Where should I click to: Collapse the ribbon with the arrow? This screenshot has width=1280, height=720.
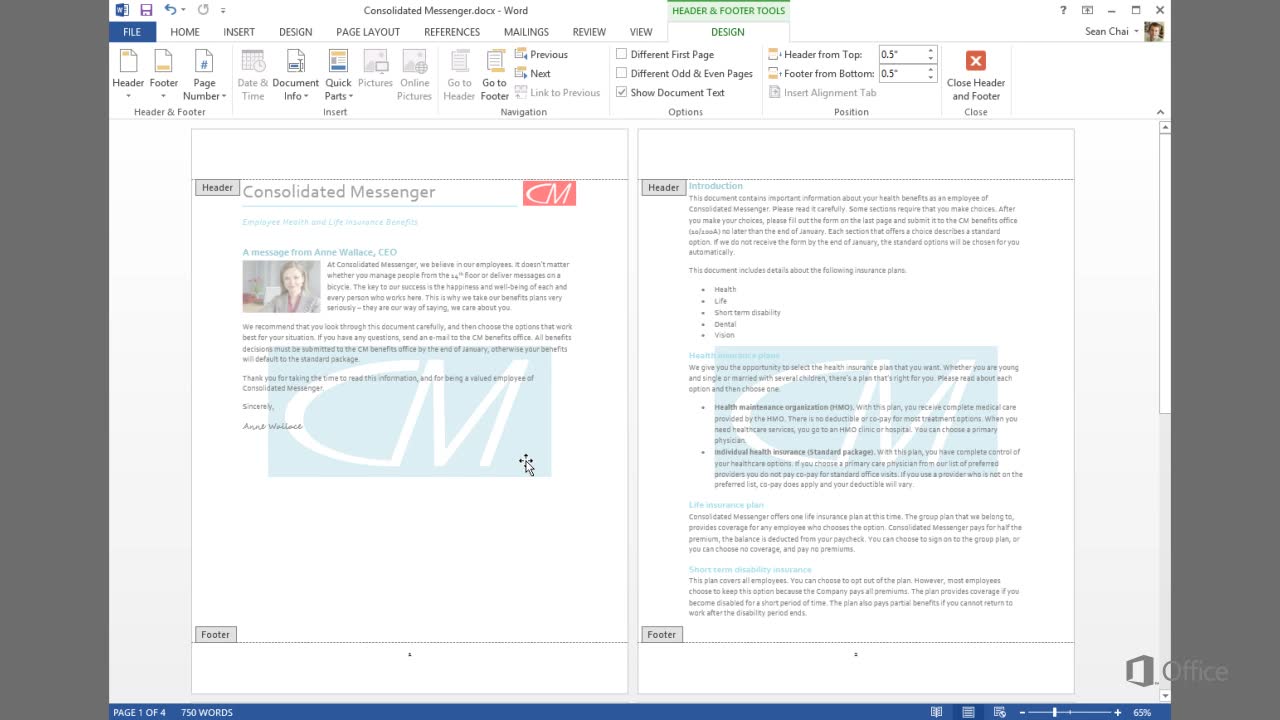[1160, 112]
